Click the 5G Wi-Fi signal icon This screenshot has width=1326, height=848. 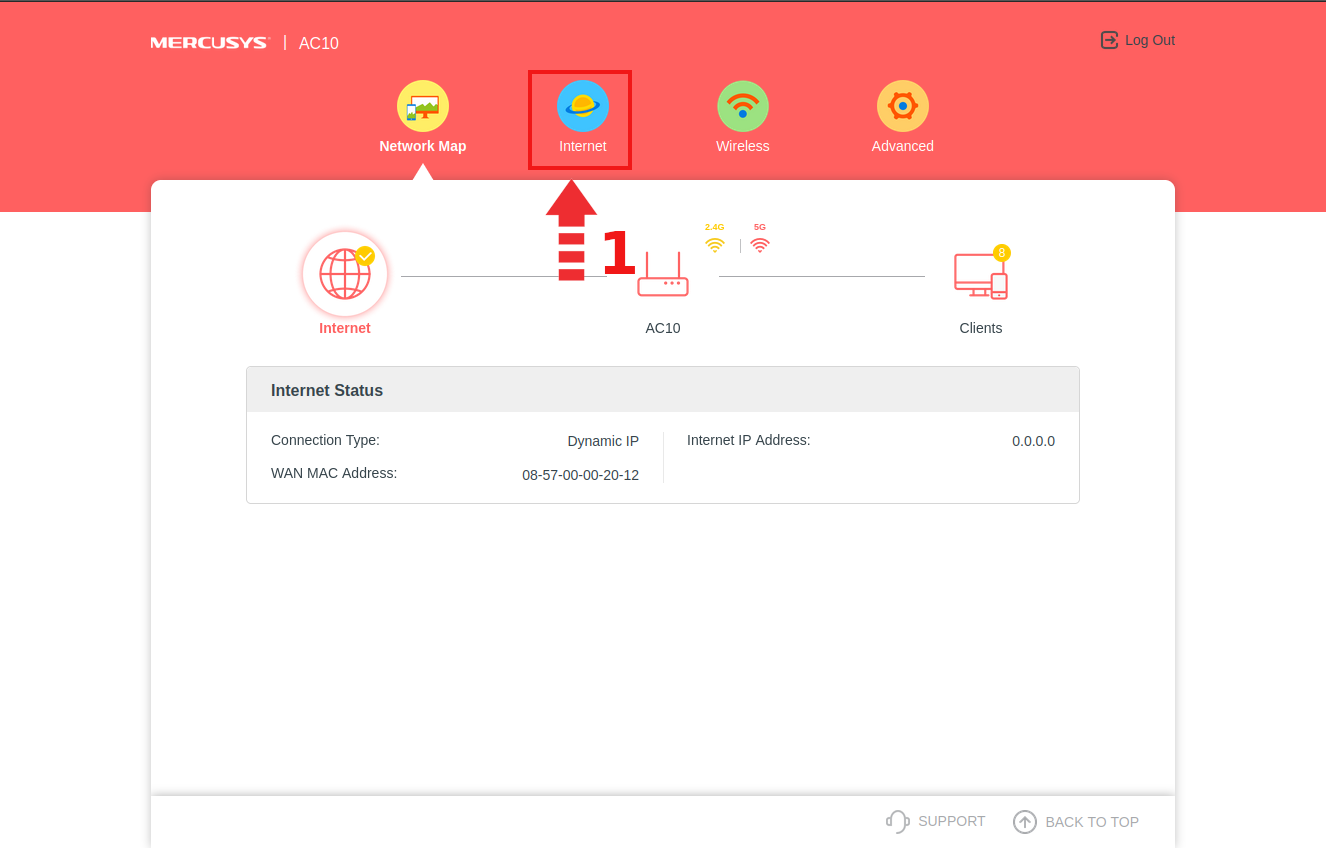point(760,245)
